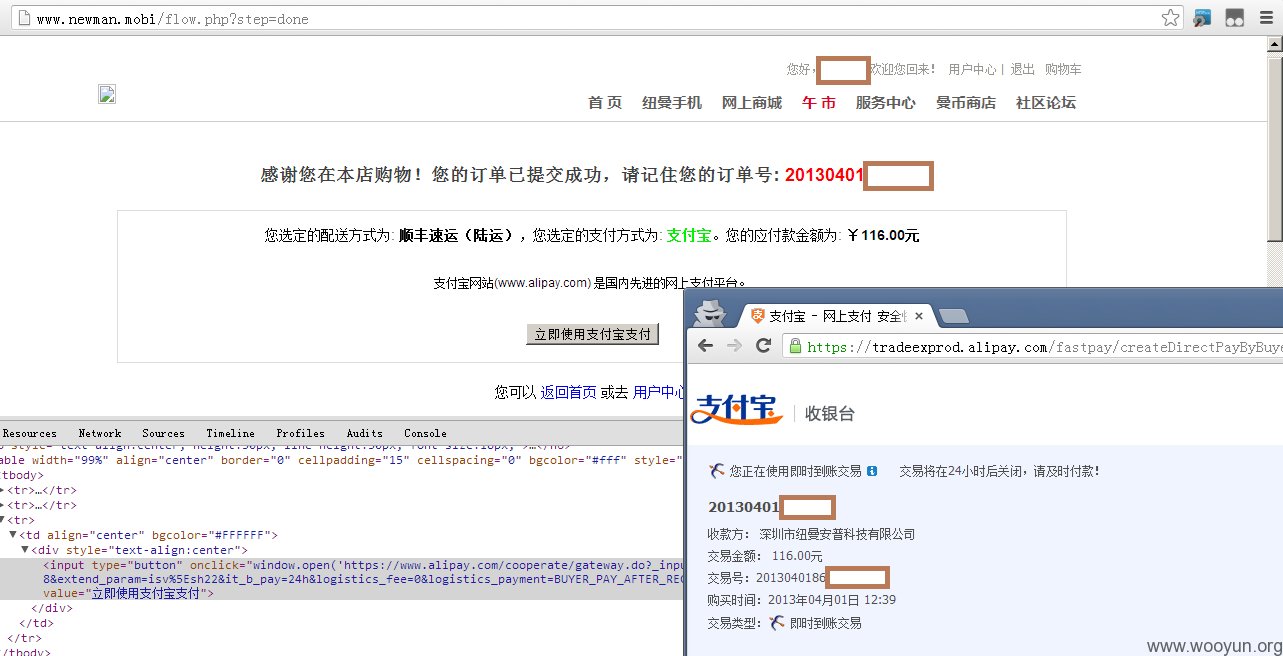Click the 支付宝 logo on cashier page
Screen dimensions: 1283x656
pyautogui.click(x=737, y=410)
